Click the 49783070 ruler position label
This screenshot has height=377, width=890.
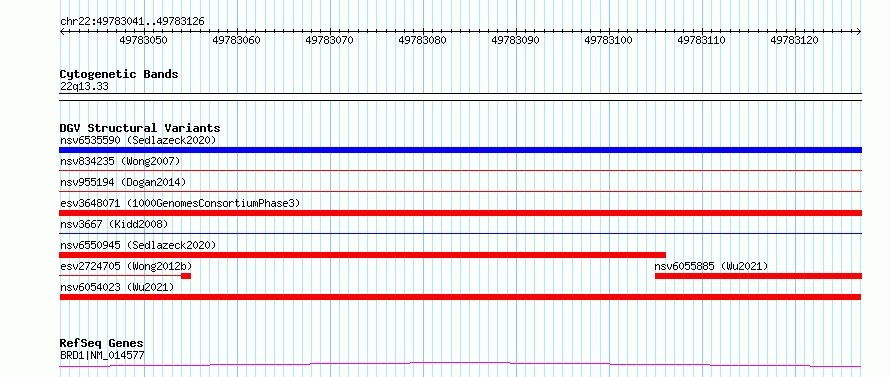pyautogui.click(x=329, y=40)
